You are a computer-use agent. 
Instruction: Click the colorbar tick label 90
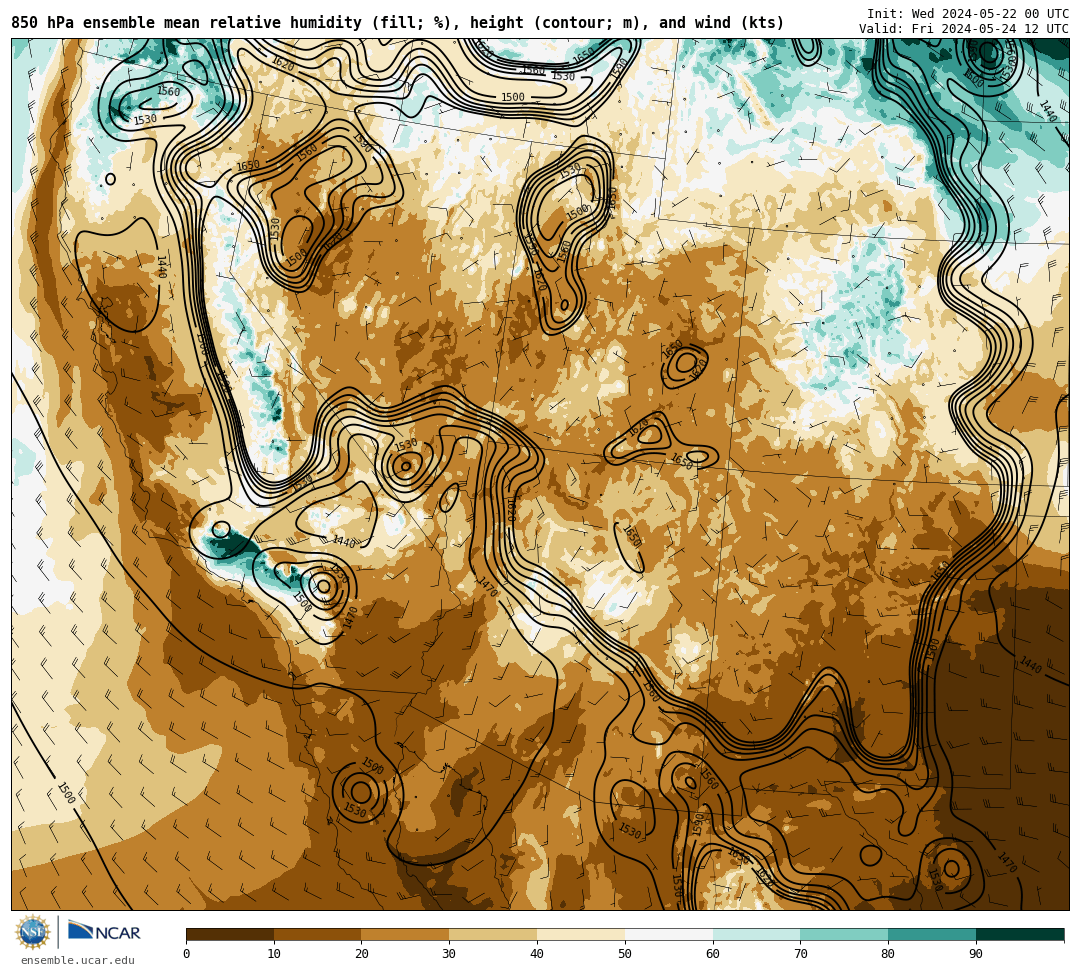976,954
